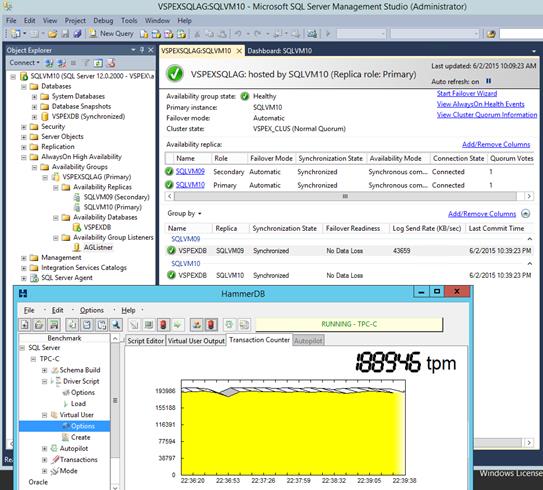Viewport: 543px width, 490px height.
Task: Click the second red stop light icon in HammerDB
Action: [x=211, y=325]
